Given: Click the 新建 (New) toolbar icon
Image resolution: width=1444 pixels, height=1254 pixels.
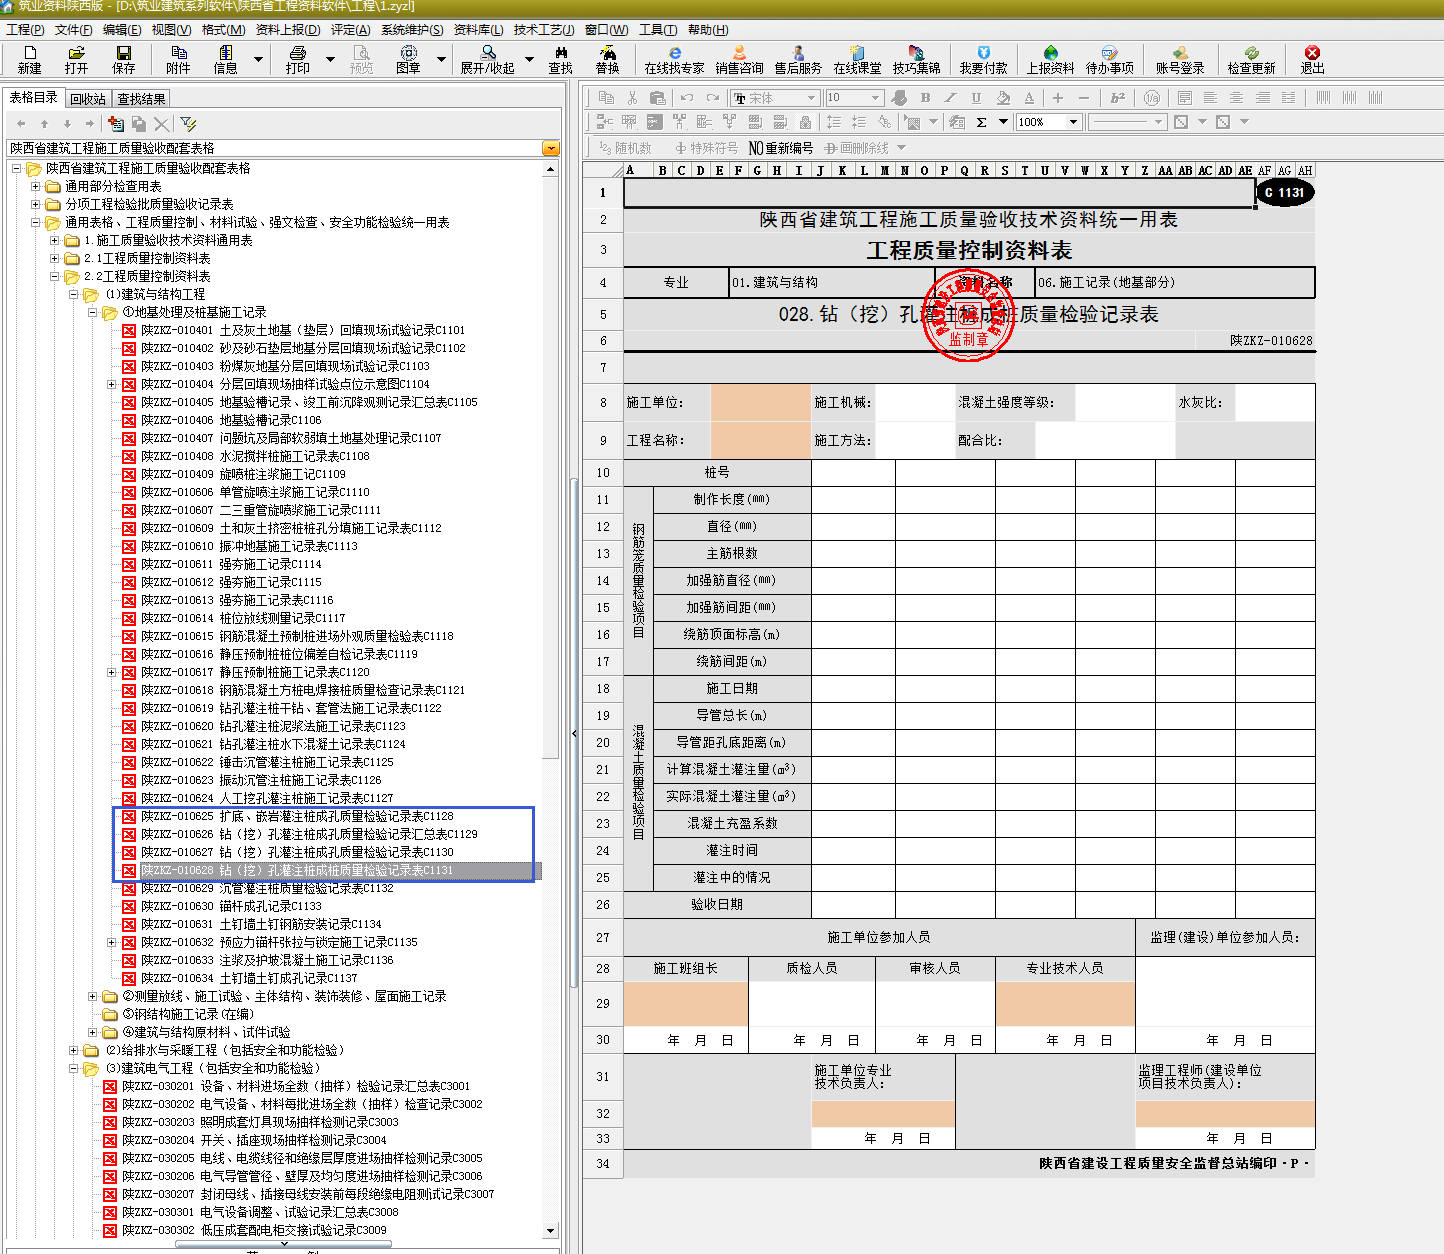Looking at the screenshot, I should coord(29,59).
